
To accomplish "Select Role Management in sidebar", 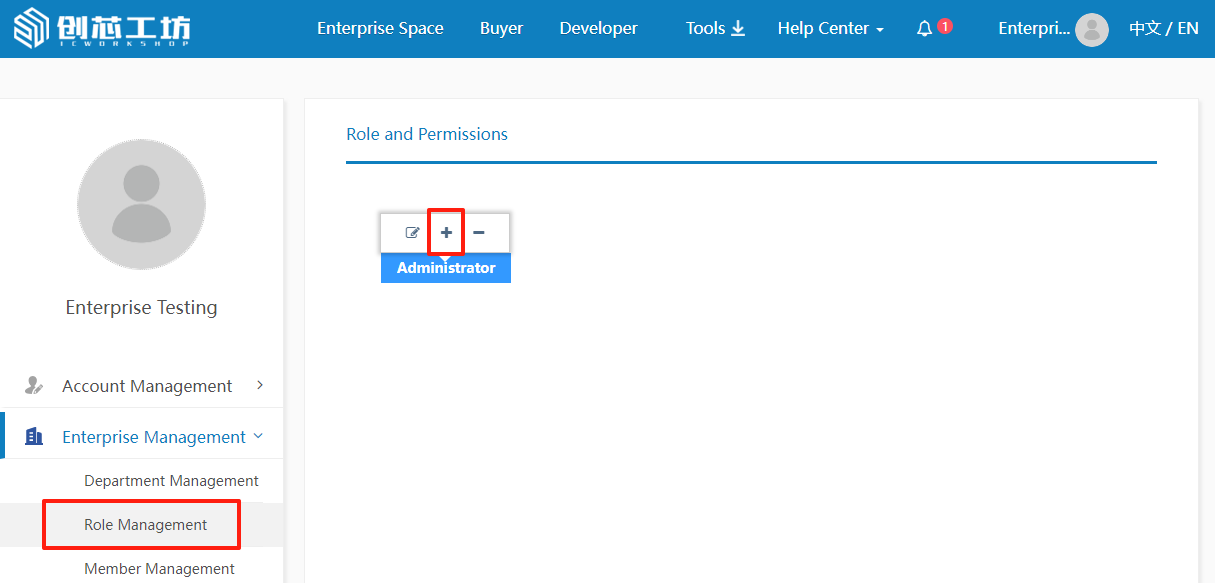I will (146, 525).
